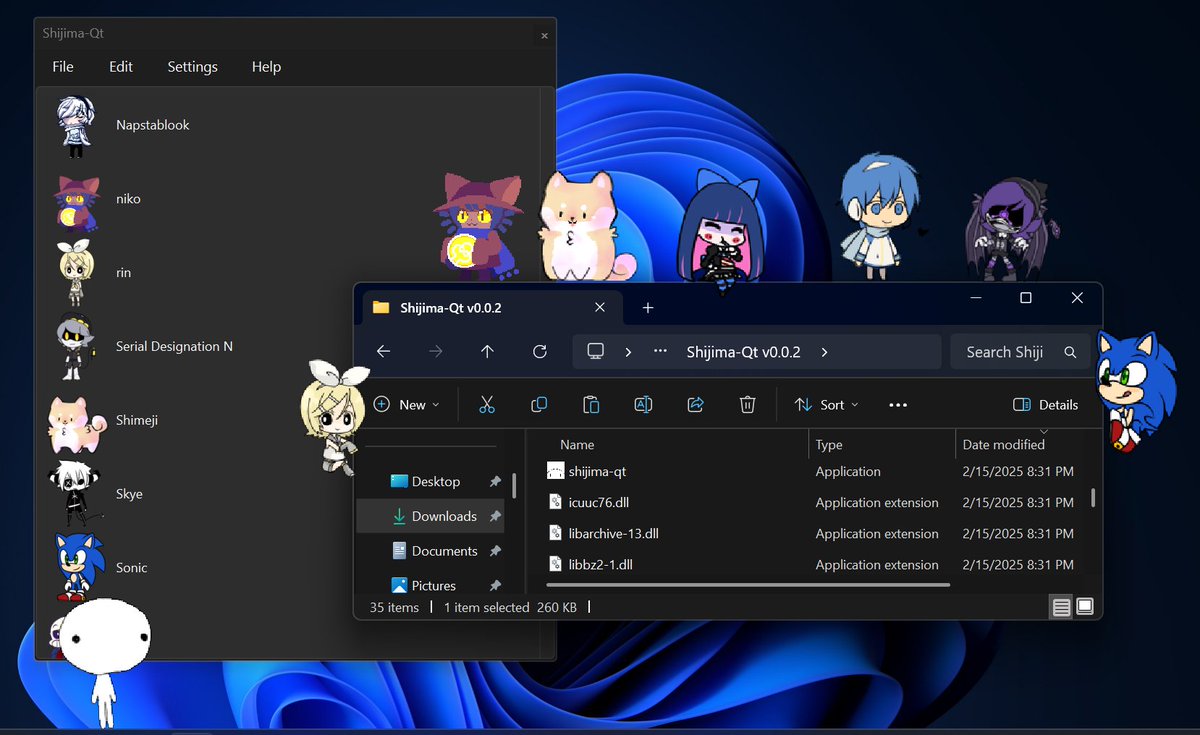Sort files by the Name column header

(577, 445)
